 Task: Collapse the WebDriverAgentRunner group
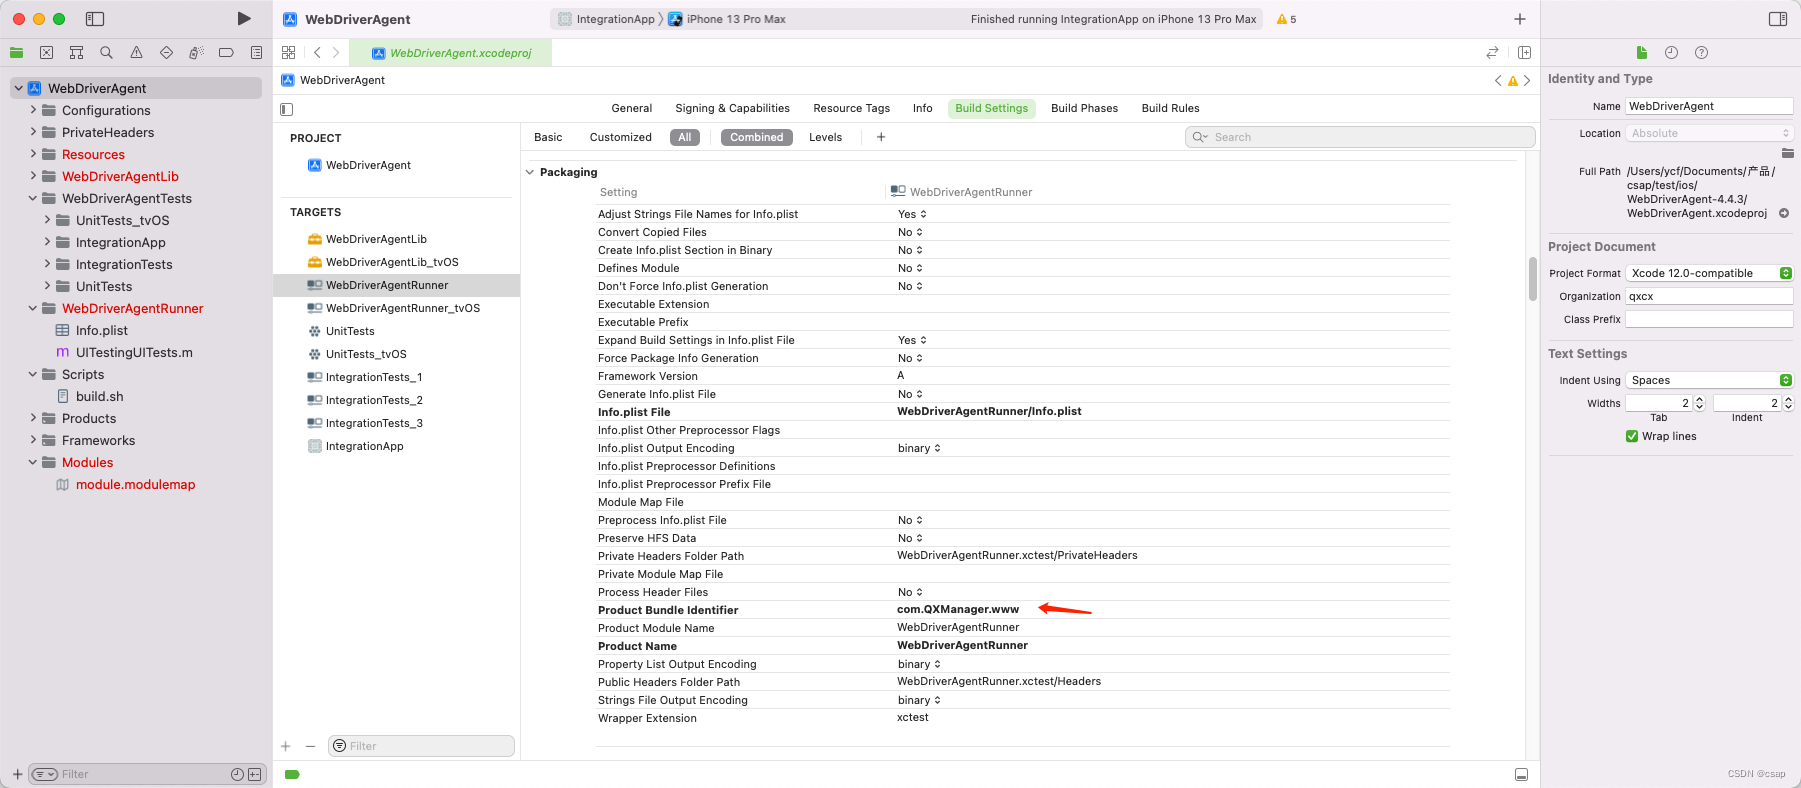coord(33,308)
